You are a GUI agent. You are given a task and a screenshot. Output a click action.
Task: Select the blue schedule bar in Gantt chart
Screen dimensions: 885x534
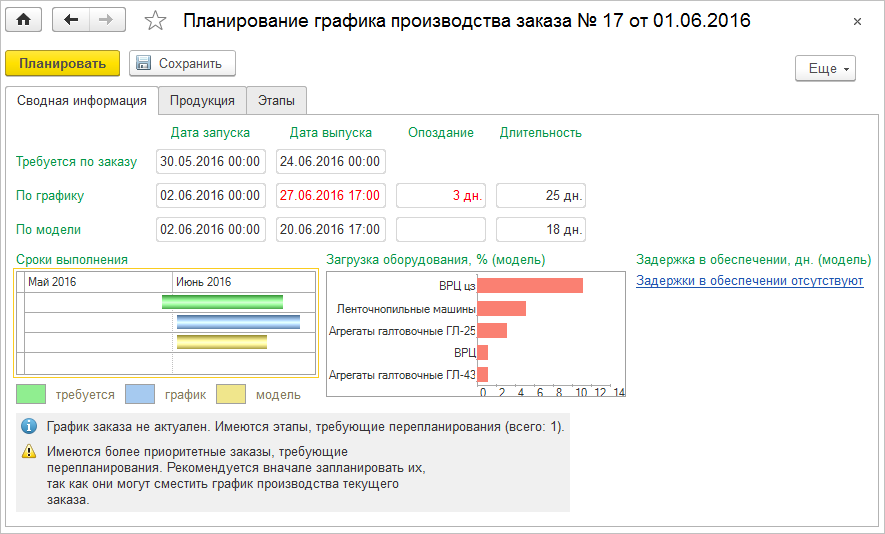[x=238, y=322]
